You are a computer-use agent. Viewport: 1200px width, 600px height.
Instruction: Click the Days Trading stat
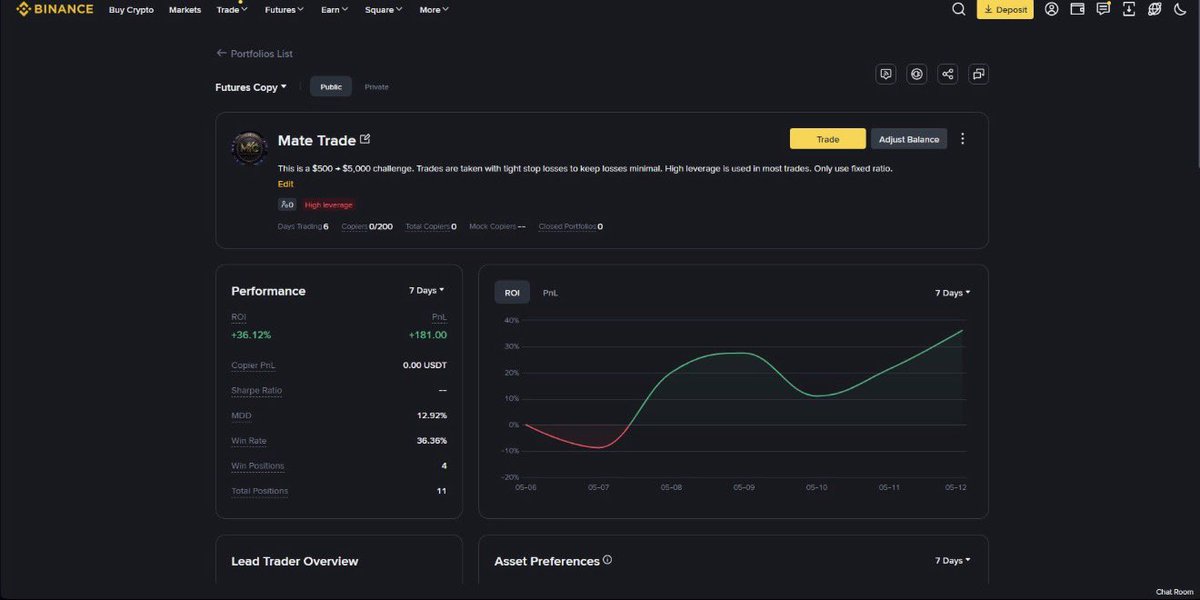coord(303,226)
